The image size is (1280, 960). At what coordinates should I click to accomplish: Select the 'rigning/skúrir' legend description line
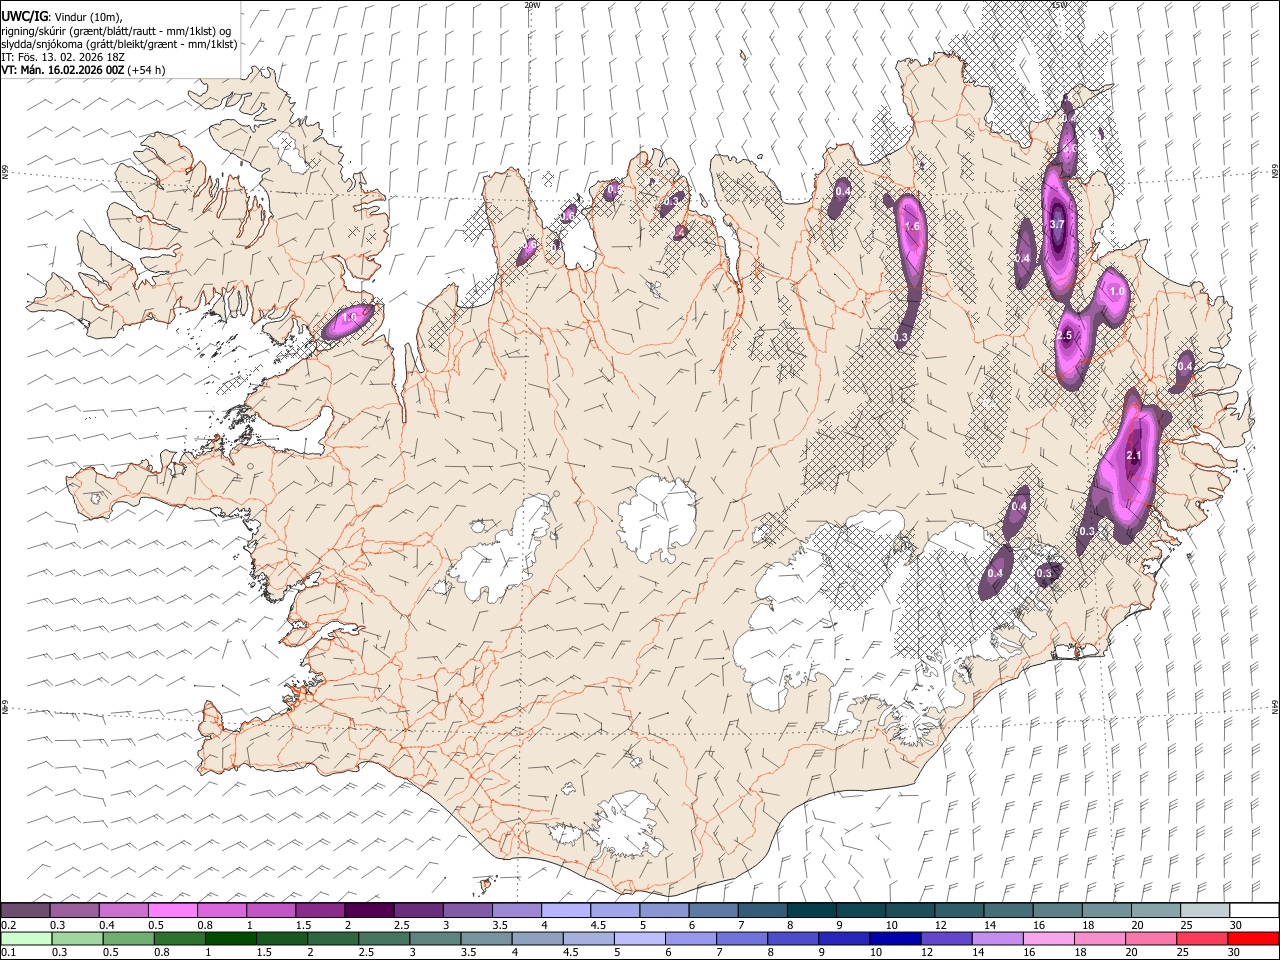tap(116, 31)
